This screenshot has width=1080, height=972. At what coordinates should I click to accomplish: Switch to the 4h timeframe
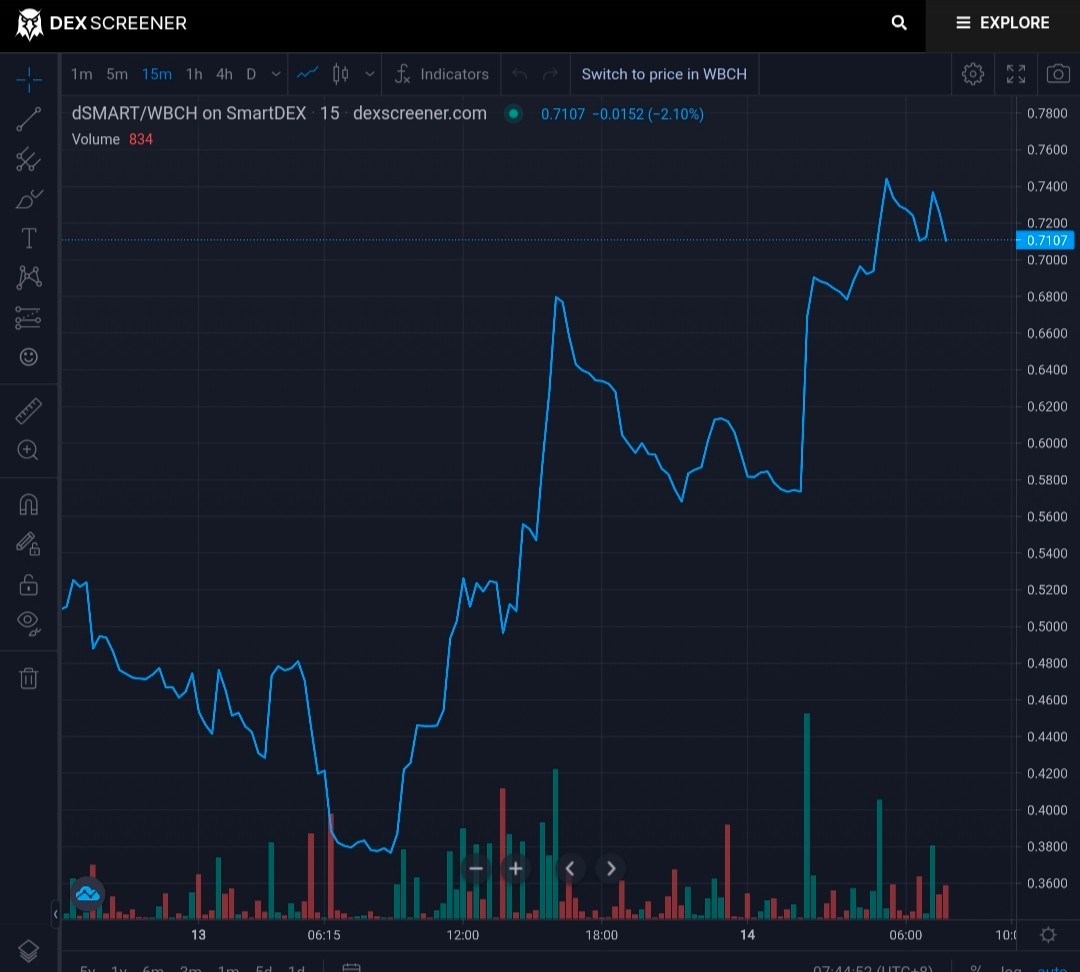pos(224,74)
